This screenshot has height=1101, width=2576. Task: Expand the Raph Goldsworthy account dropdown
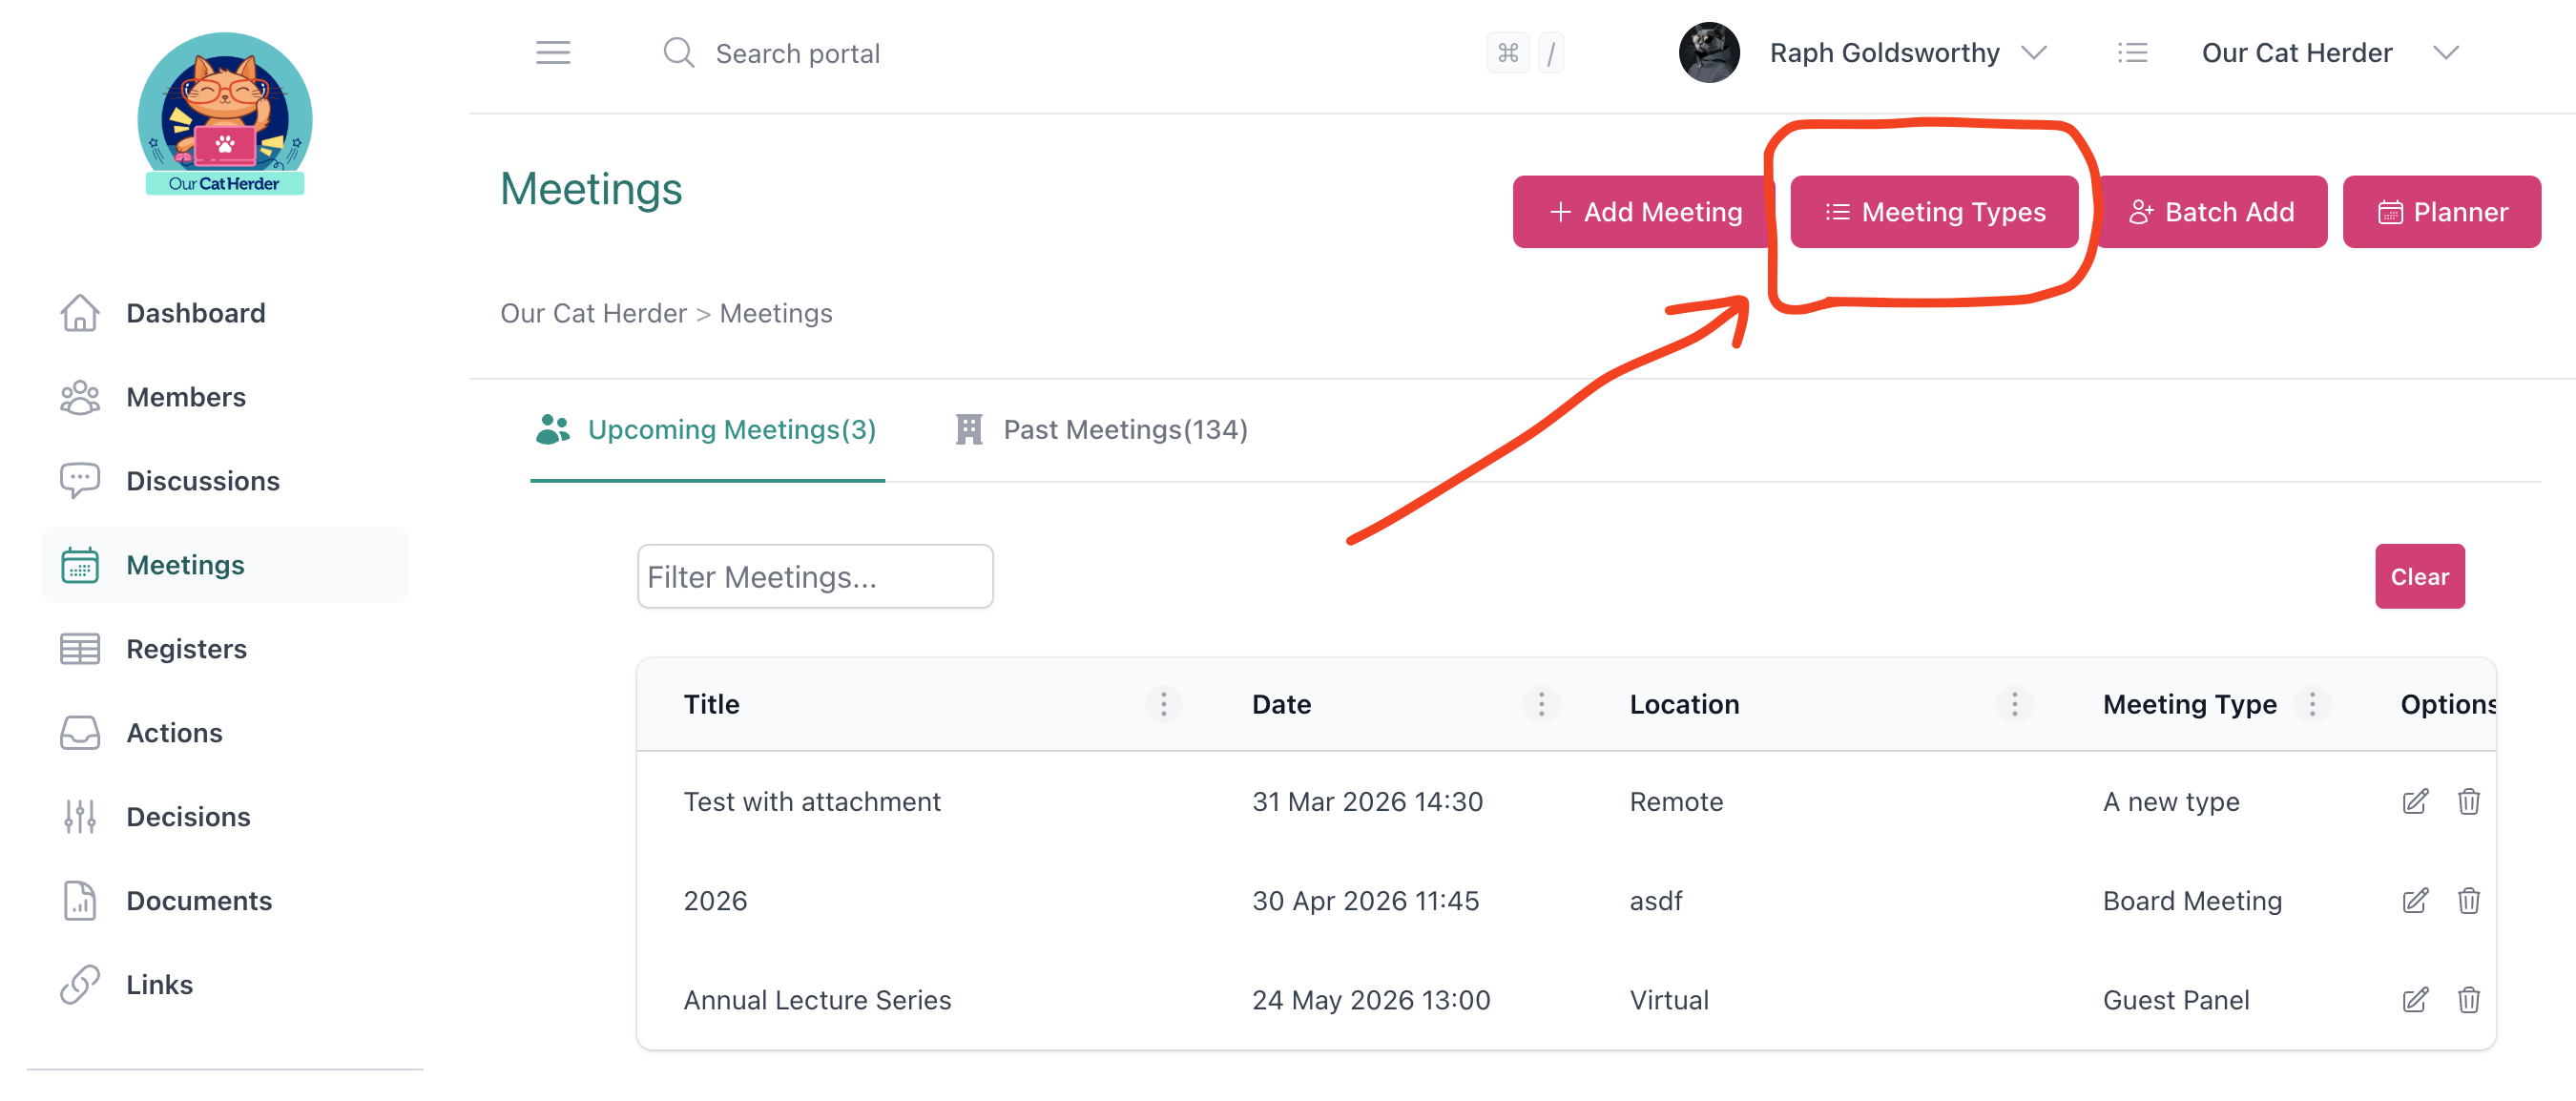(x=2036, y=52)
